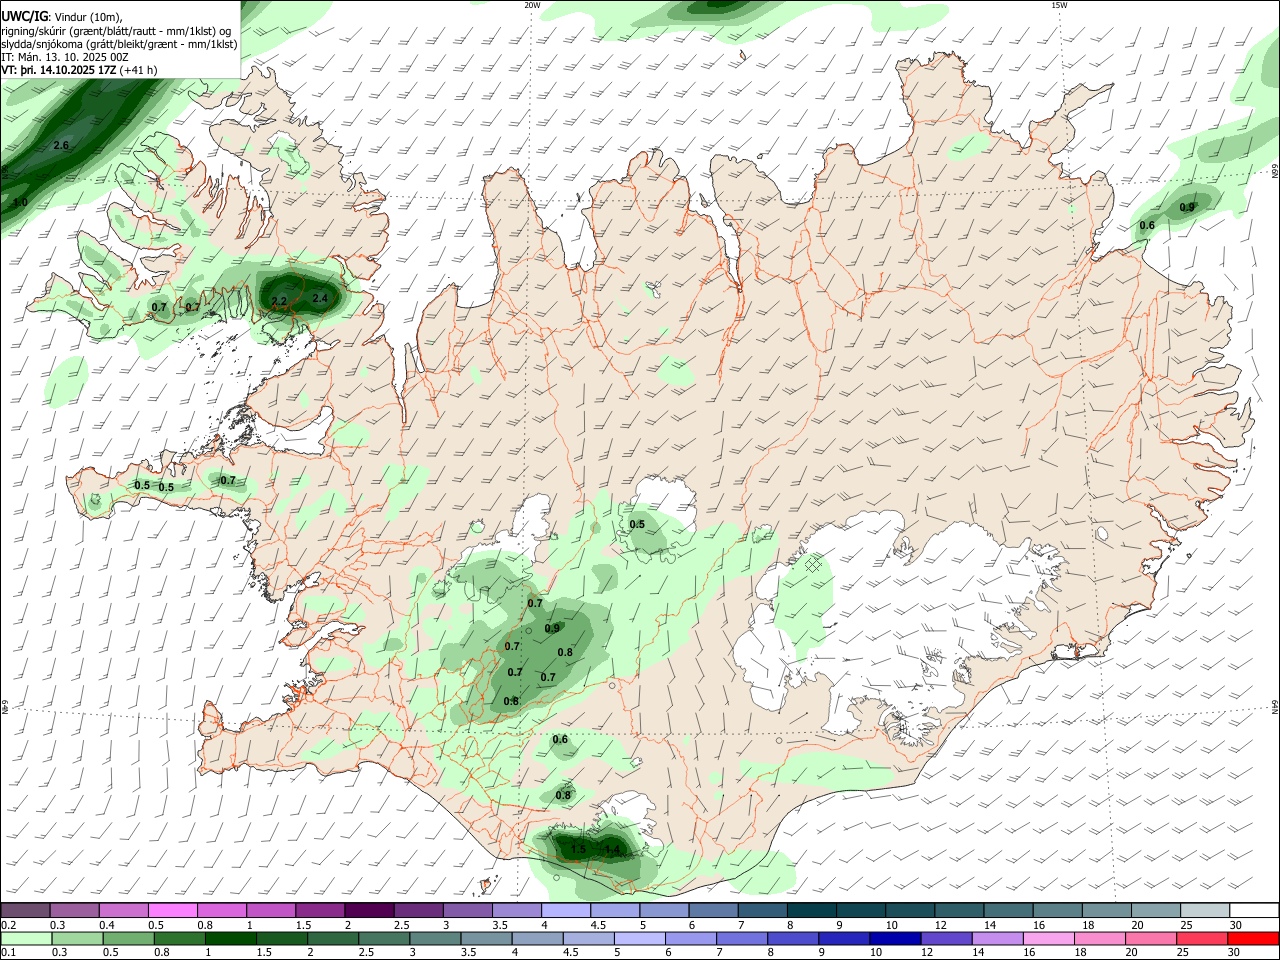Click the 0.5 value on Hofsjökull glacier
The width and height of the screenshot is (1280, 960).
click(637, 525)
